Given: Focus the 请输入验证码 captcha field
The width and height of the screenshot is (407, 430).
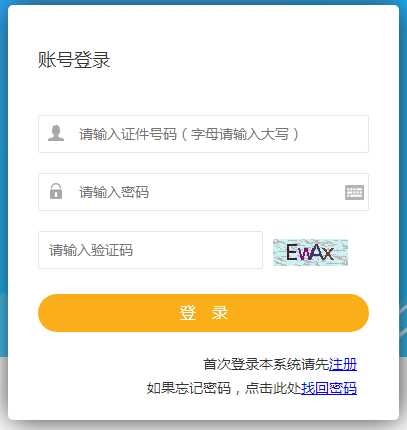Looking at the screenshot, I should 150,250.
